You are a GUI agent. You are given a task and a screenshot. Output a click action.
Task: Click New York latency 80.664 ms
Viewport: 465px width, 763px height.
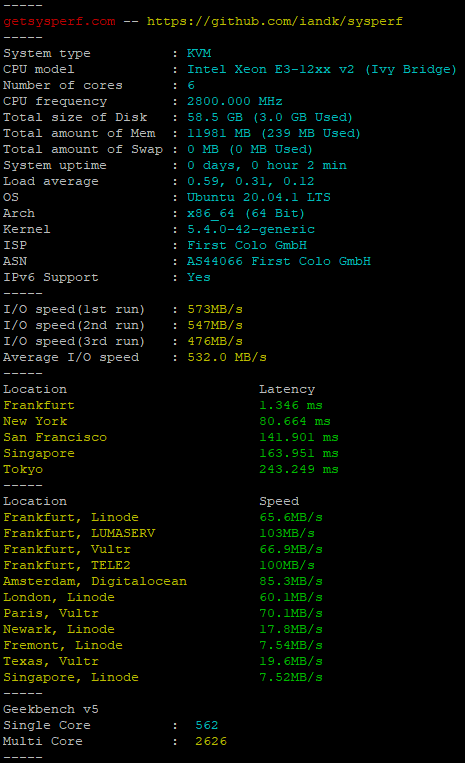pos(295,421)
